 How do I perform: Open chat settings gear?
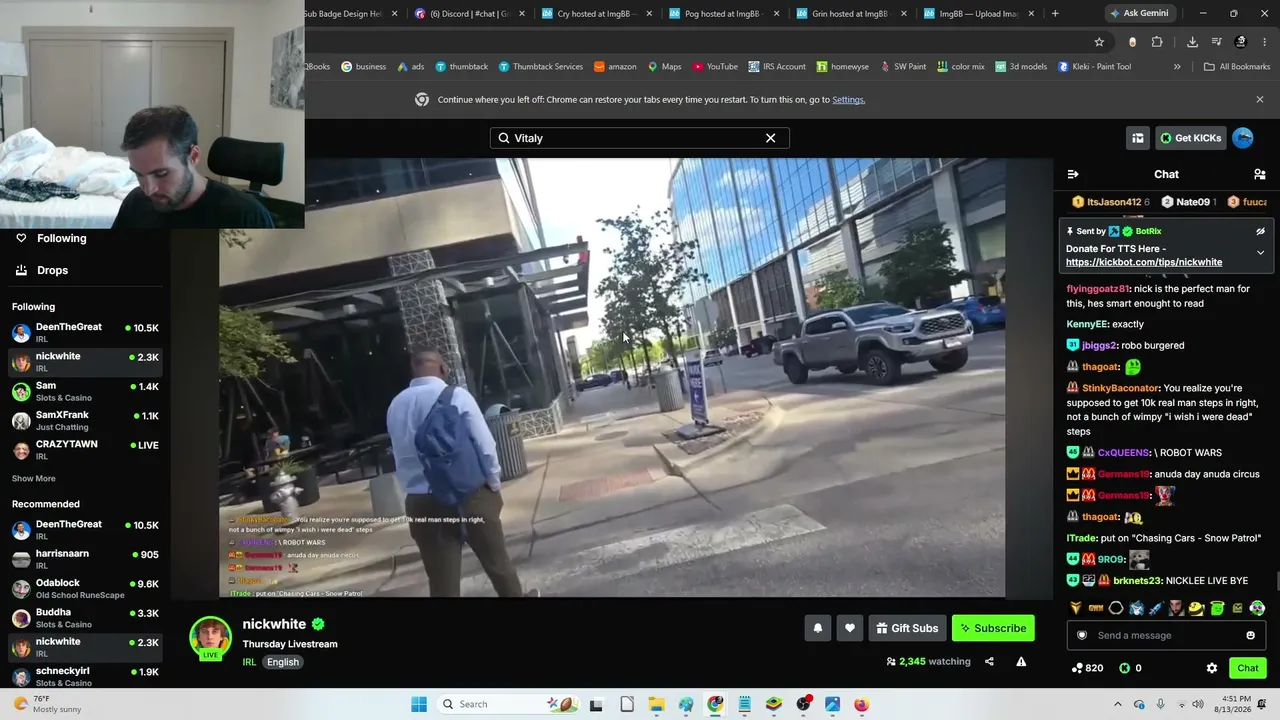(x=1212, y=668)
